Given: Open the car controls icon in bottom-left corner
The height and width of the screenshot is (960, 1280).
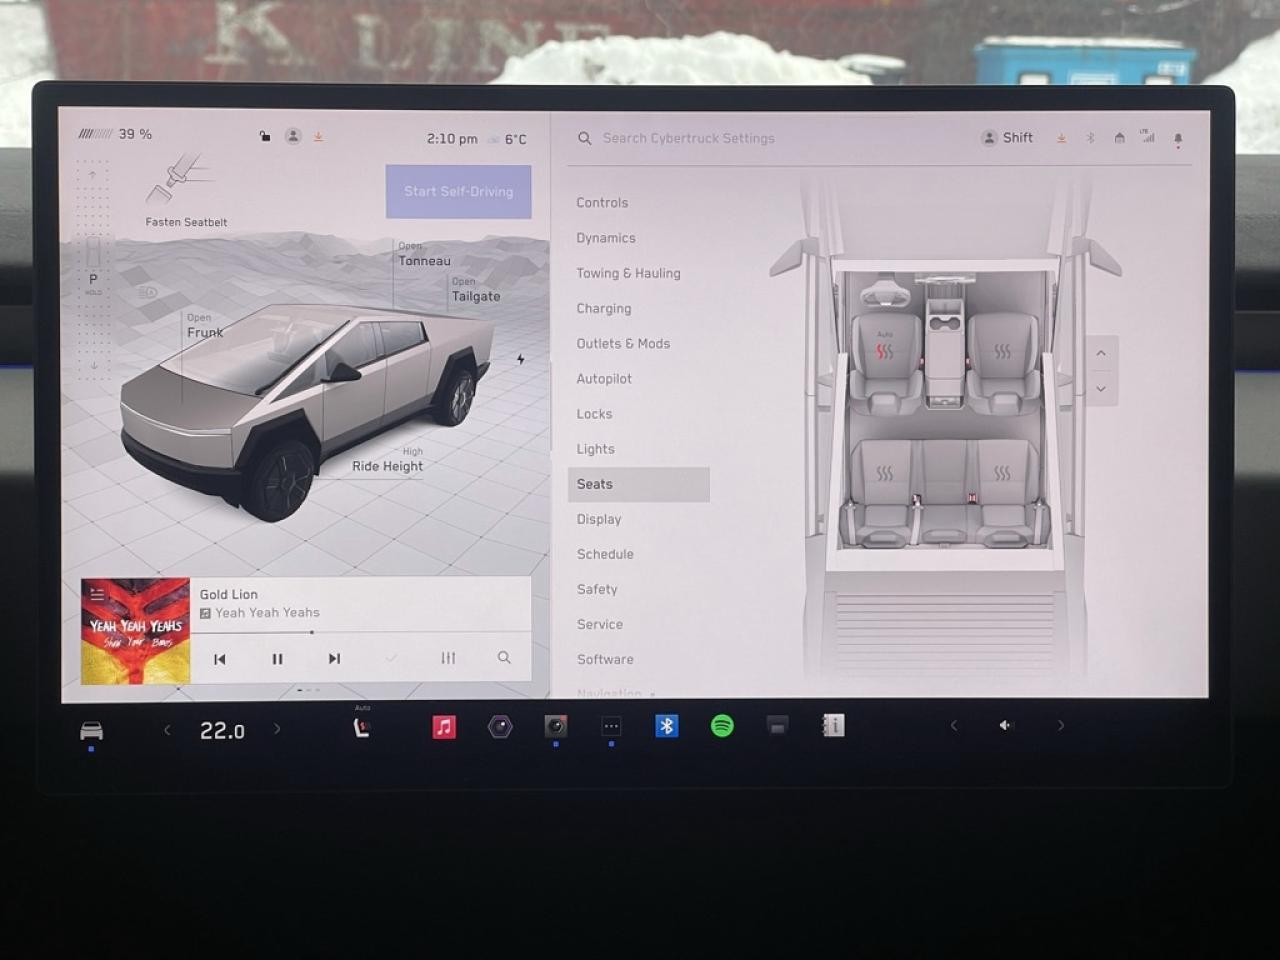Looking at the screenshot, I should click(x=91, y=730).
